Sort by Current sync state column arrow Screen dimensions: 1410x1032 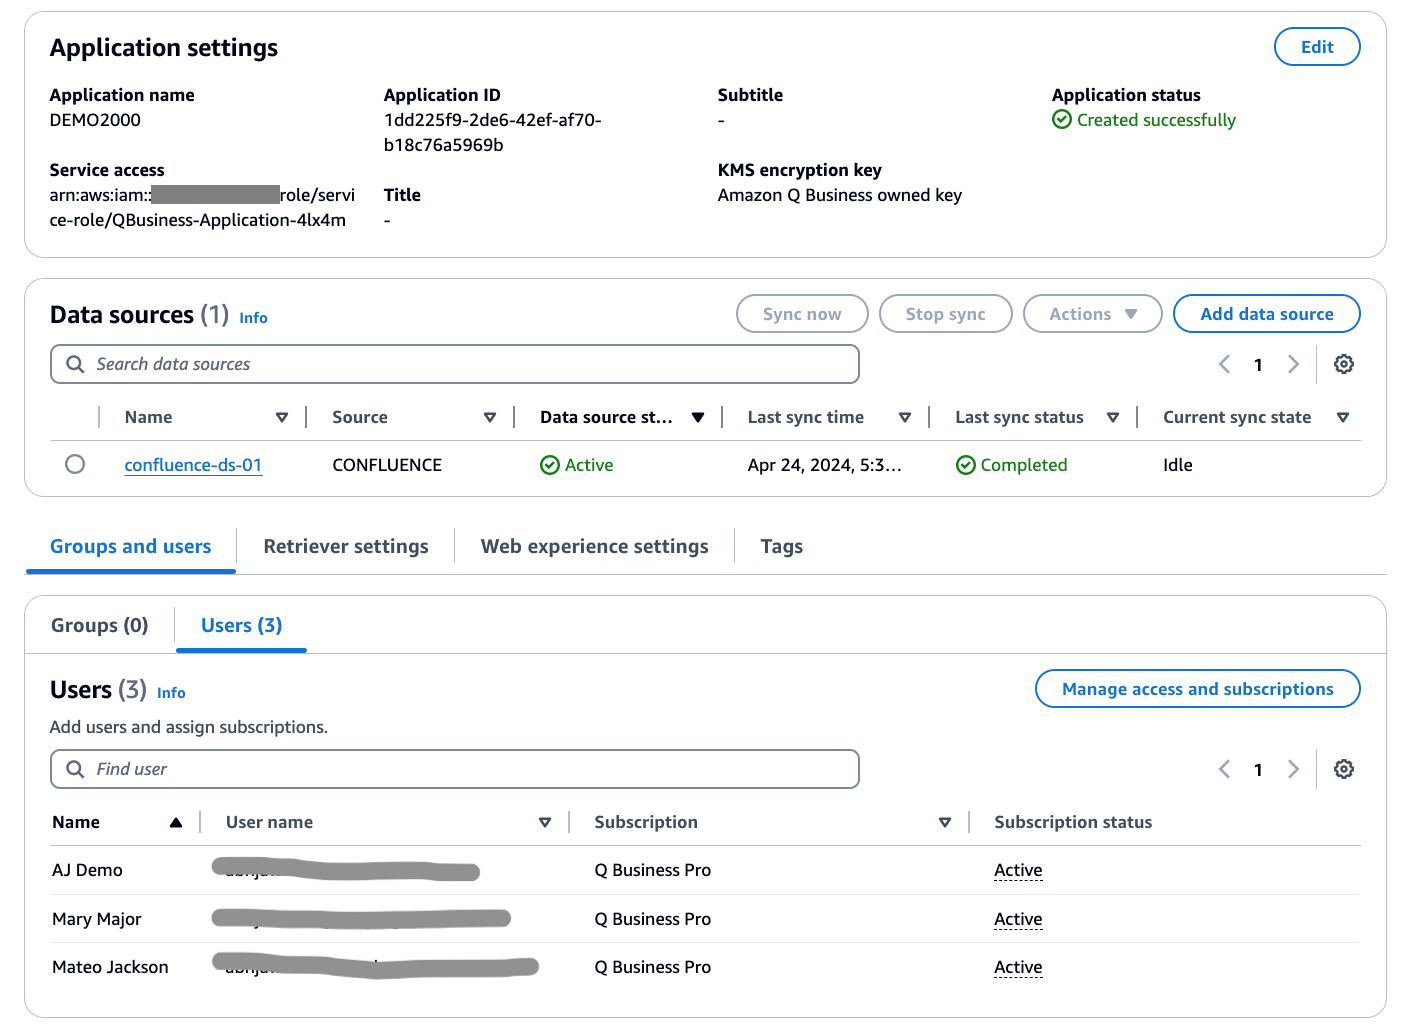point(1343,418)
